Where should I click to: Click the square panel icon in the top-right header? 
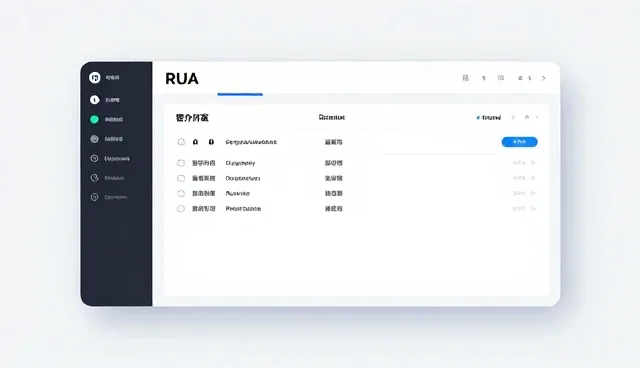point(501,78)
